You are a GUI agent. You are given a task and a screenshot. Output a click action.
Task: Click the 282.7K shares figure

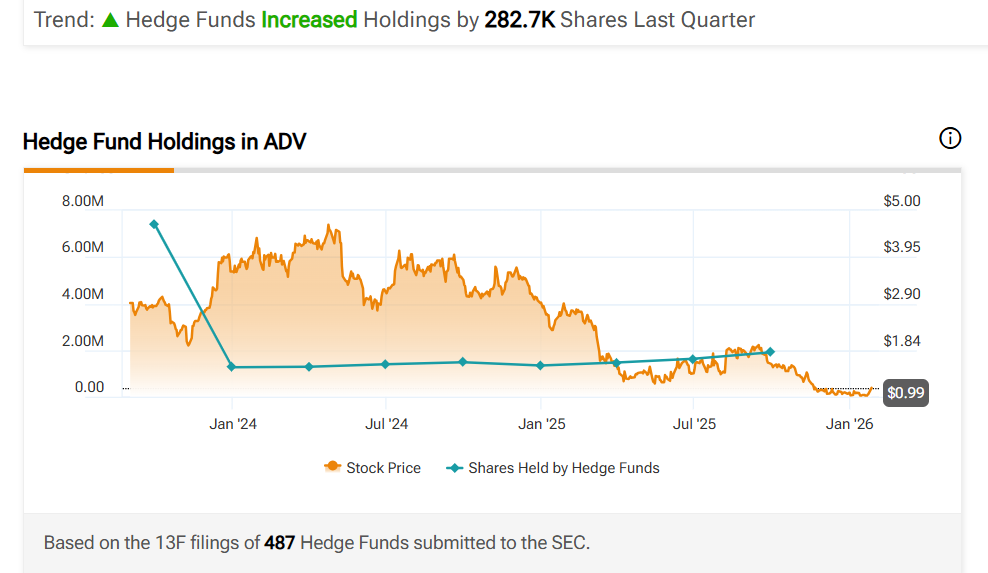tap(519, 20)
